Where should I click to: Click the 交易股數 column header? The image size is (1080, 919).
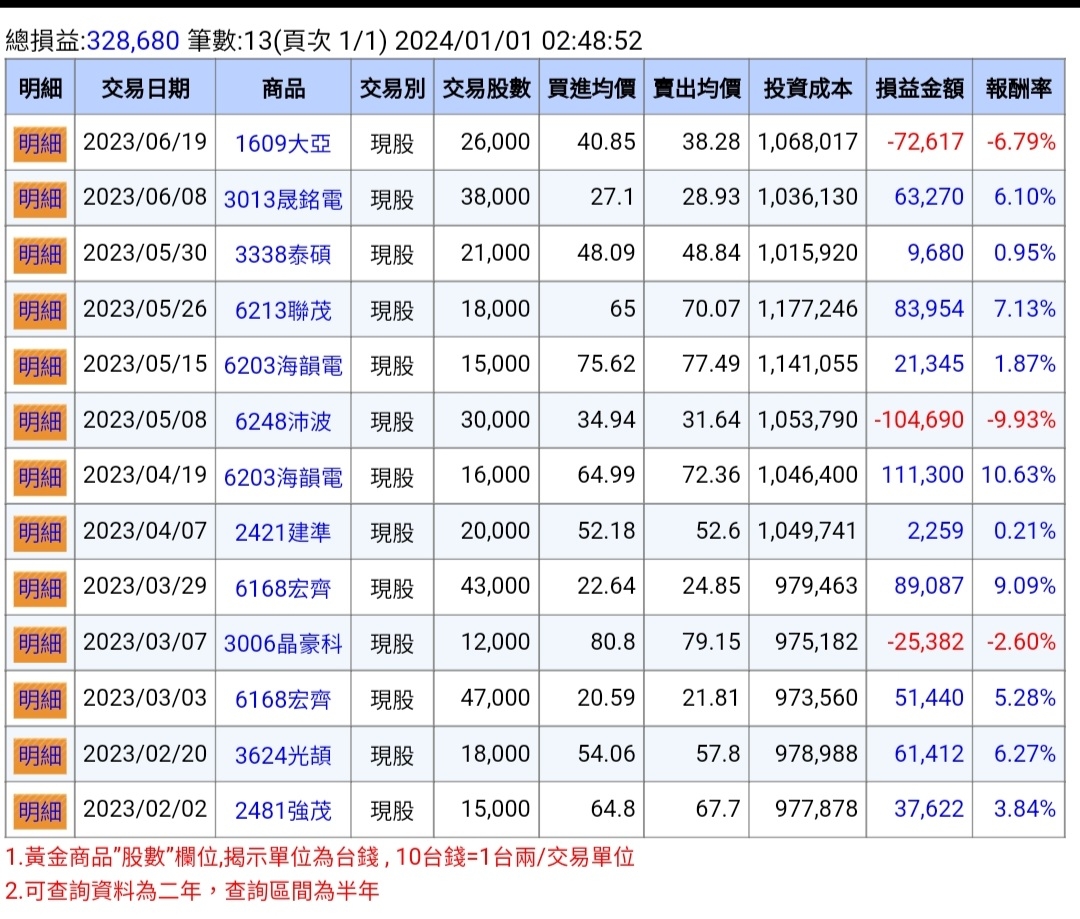487,87
